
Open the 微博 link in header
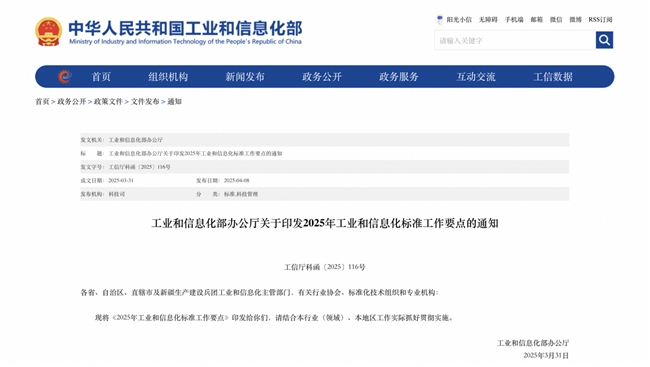(575, 19)
